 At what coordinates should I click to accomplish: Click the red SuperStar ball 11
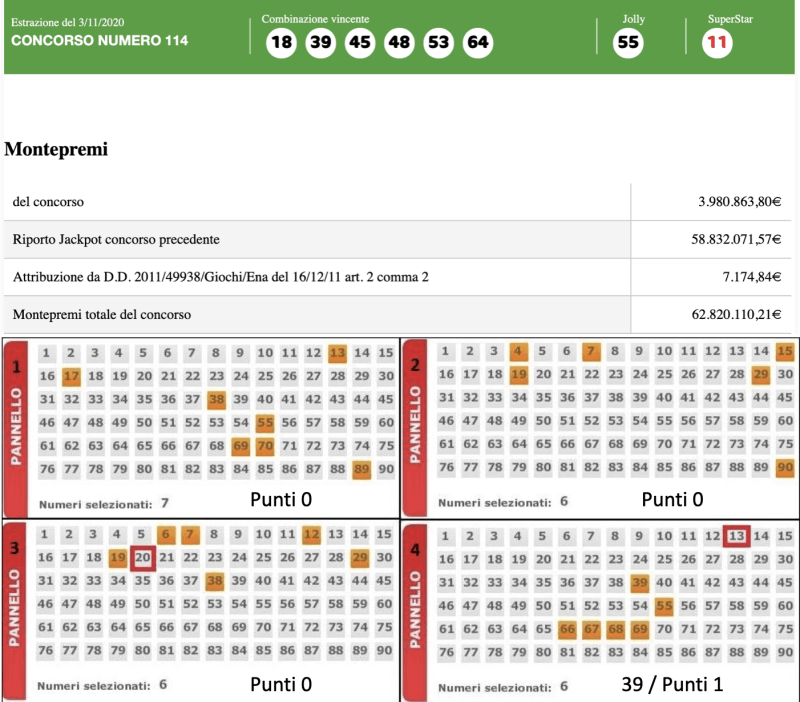716,43
